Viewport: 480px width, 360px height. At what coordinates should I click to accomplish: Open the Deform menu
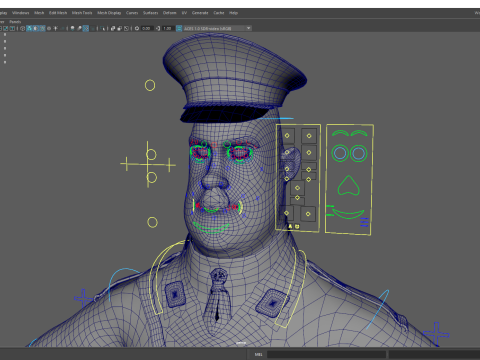pos(169,13)
